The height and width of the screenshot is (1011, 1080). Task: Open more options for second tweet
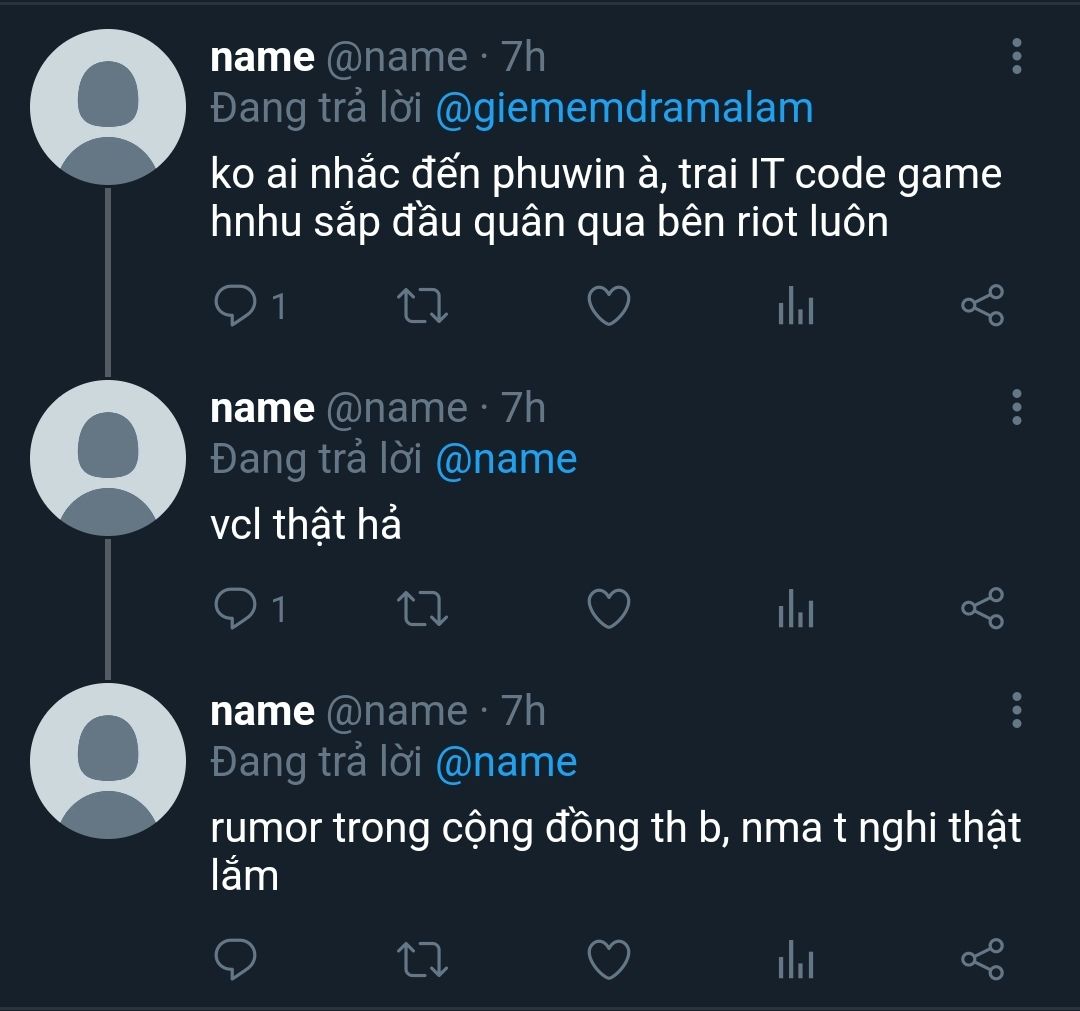[1017, 408]
